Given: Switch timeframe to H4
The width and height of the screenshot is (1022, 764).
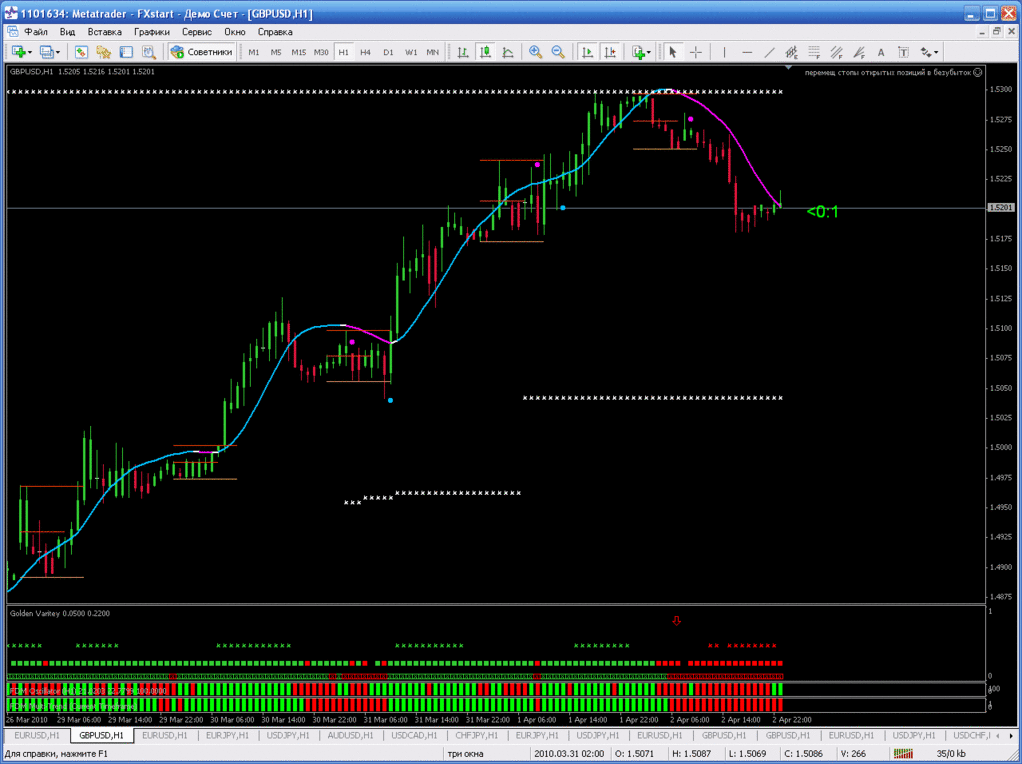Looking at the screenshot, I should click(x=365, y=52).
